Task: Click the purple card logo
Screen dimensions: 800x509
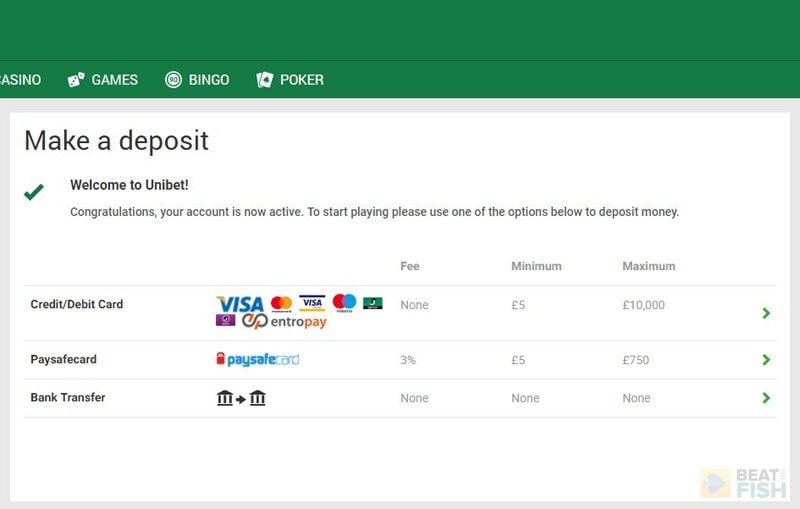Action: tap(226, 320)
